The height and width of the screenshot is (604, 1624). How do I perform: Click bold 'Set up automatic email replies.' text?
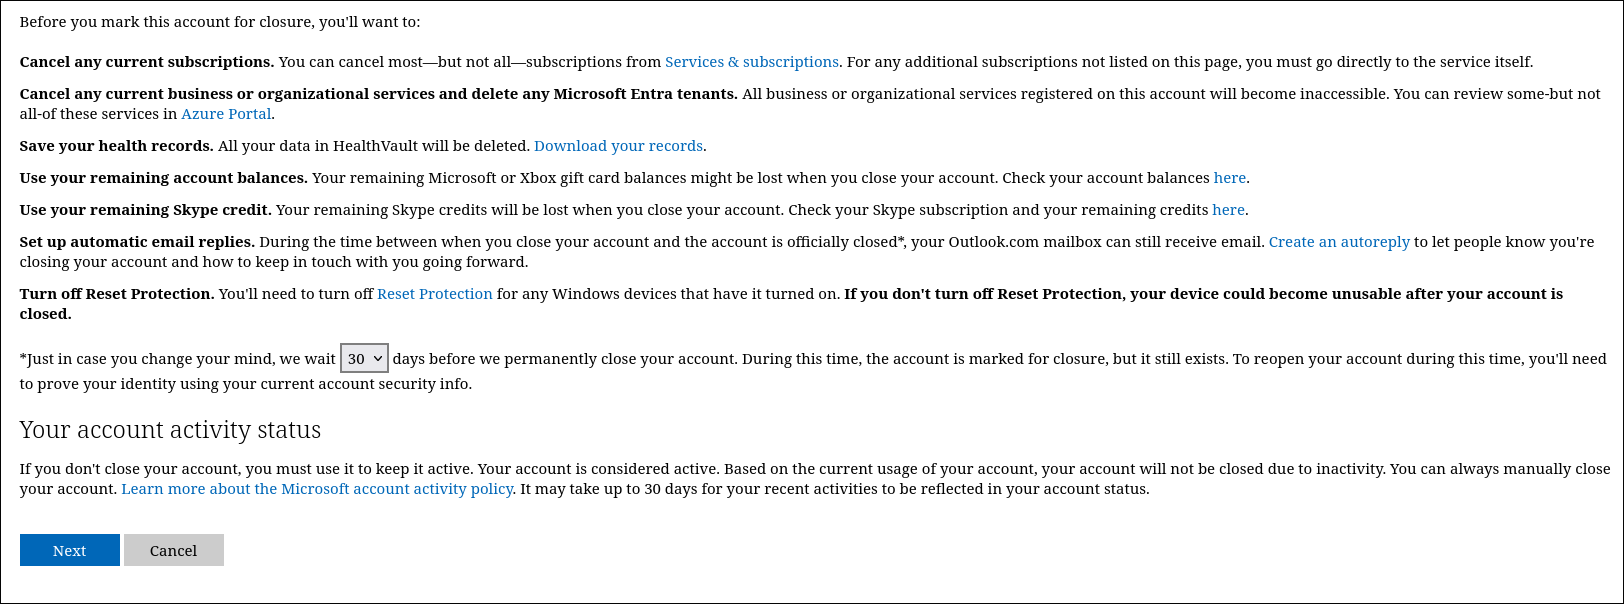pos(138,242)
